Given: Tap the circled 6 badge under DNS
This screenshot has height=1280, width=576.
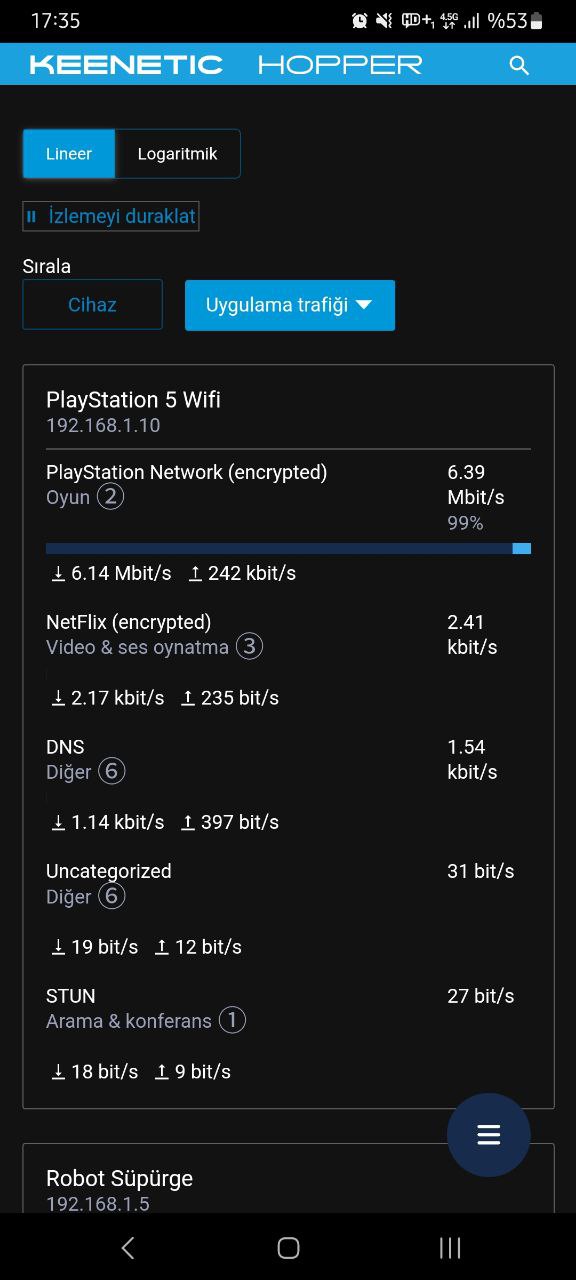Looking at the screenshot, I should (x=112, y=772).
